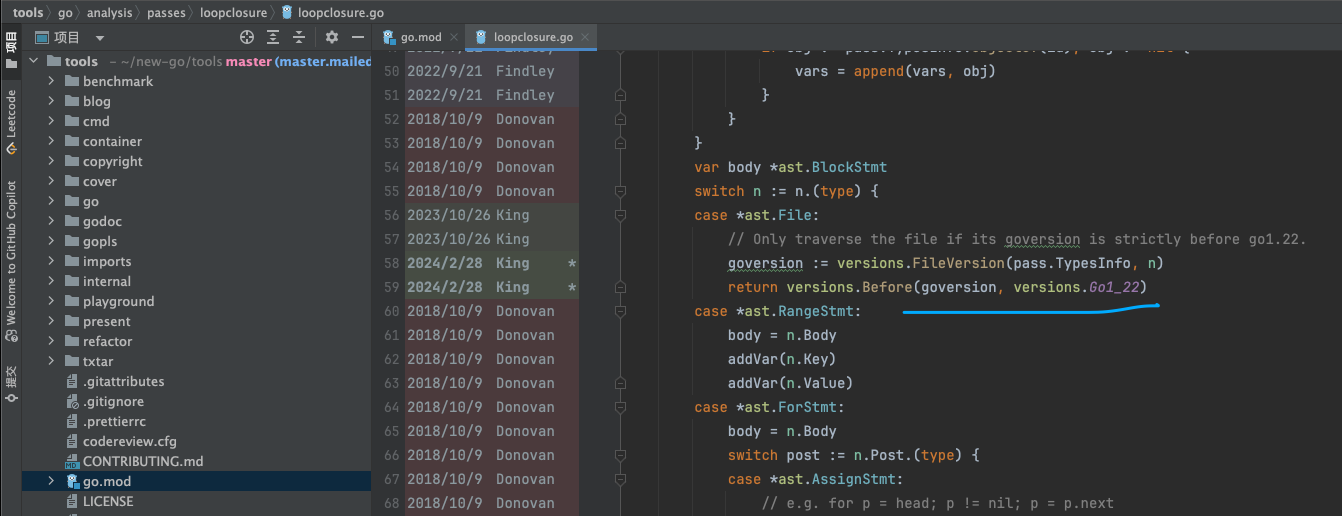1342x516 pixels.
Task: Hide the Project tool window with minus icon
Action: click(357, 37)
